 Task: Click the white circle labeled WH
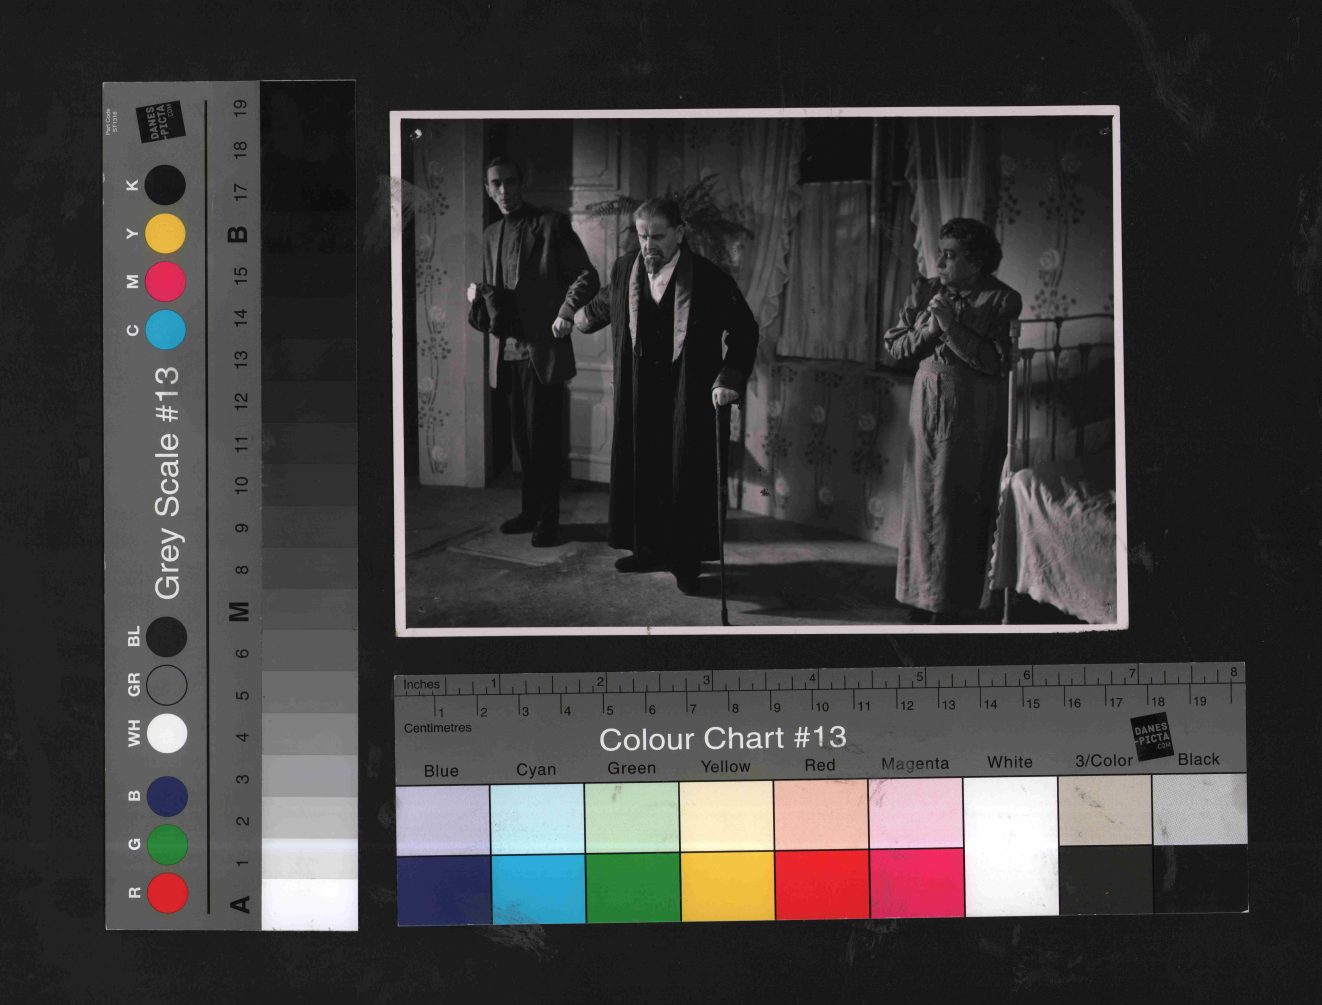[x=167, y=733]
